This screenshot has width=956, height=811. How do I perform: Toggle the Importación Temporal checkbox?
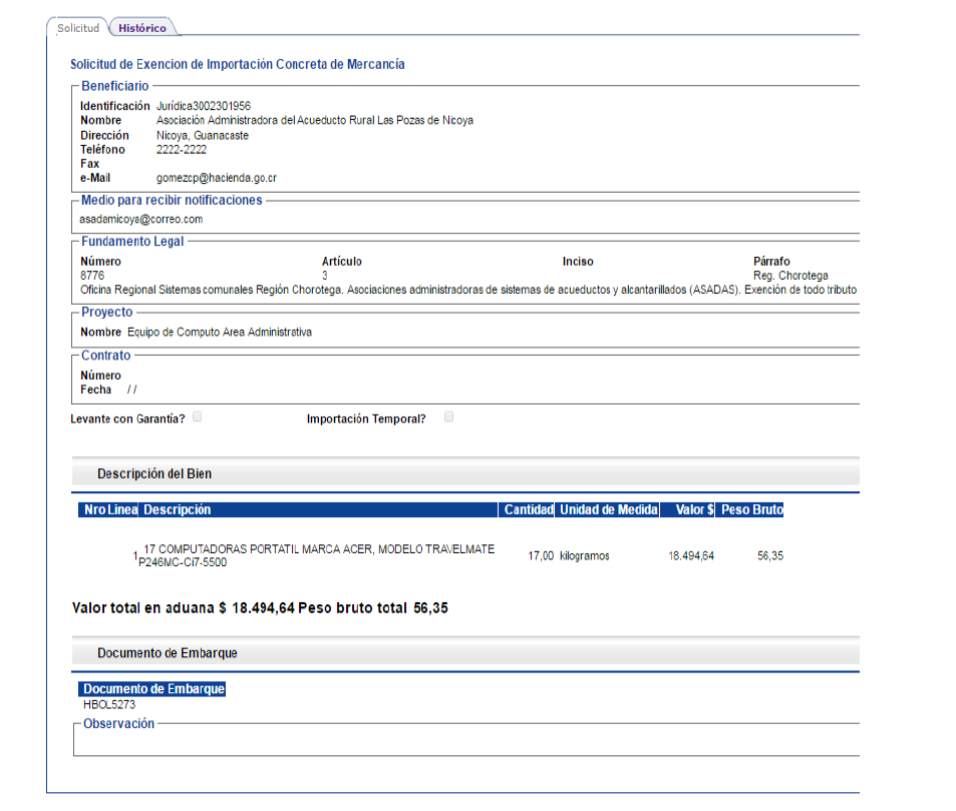point(448,417)
